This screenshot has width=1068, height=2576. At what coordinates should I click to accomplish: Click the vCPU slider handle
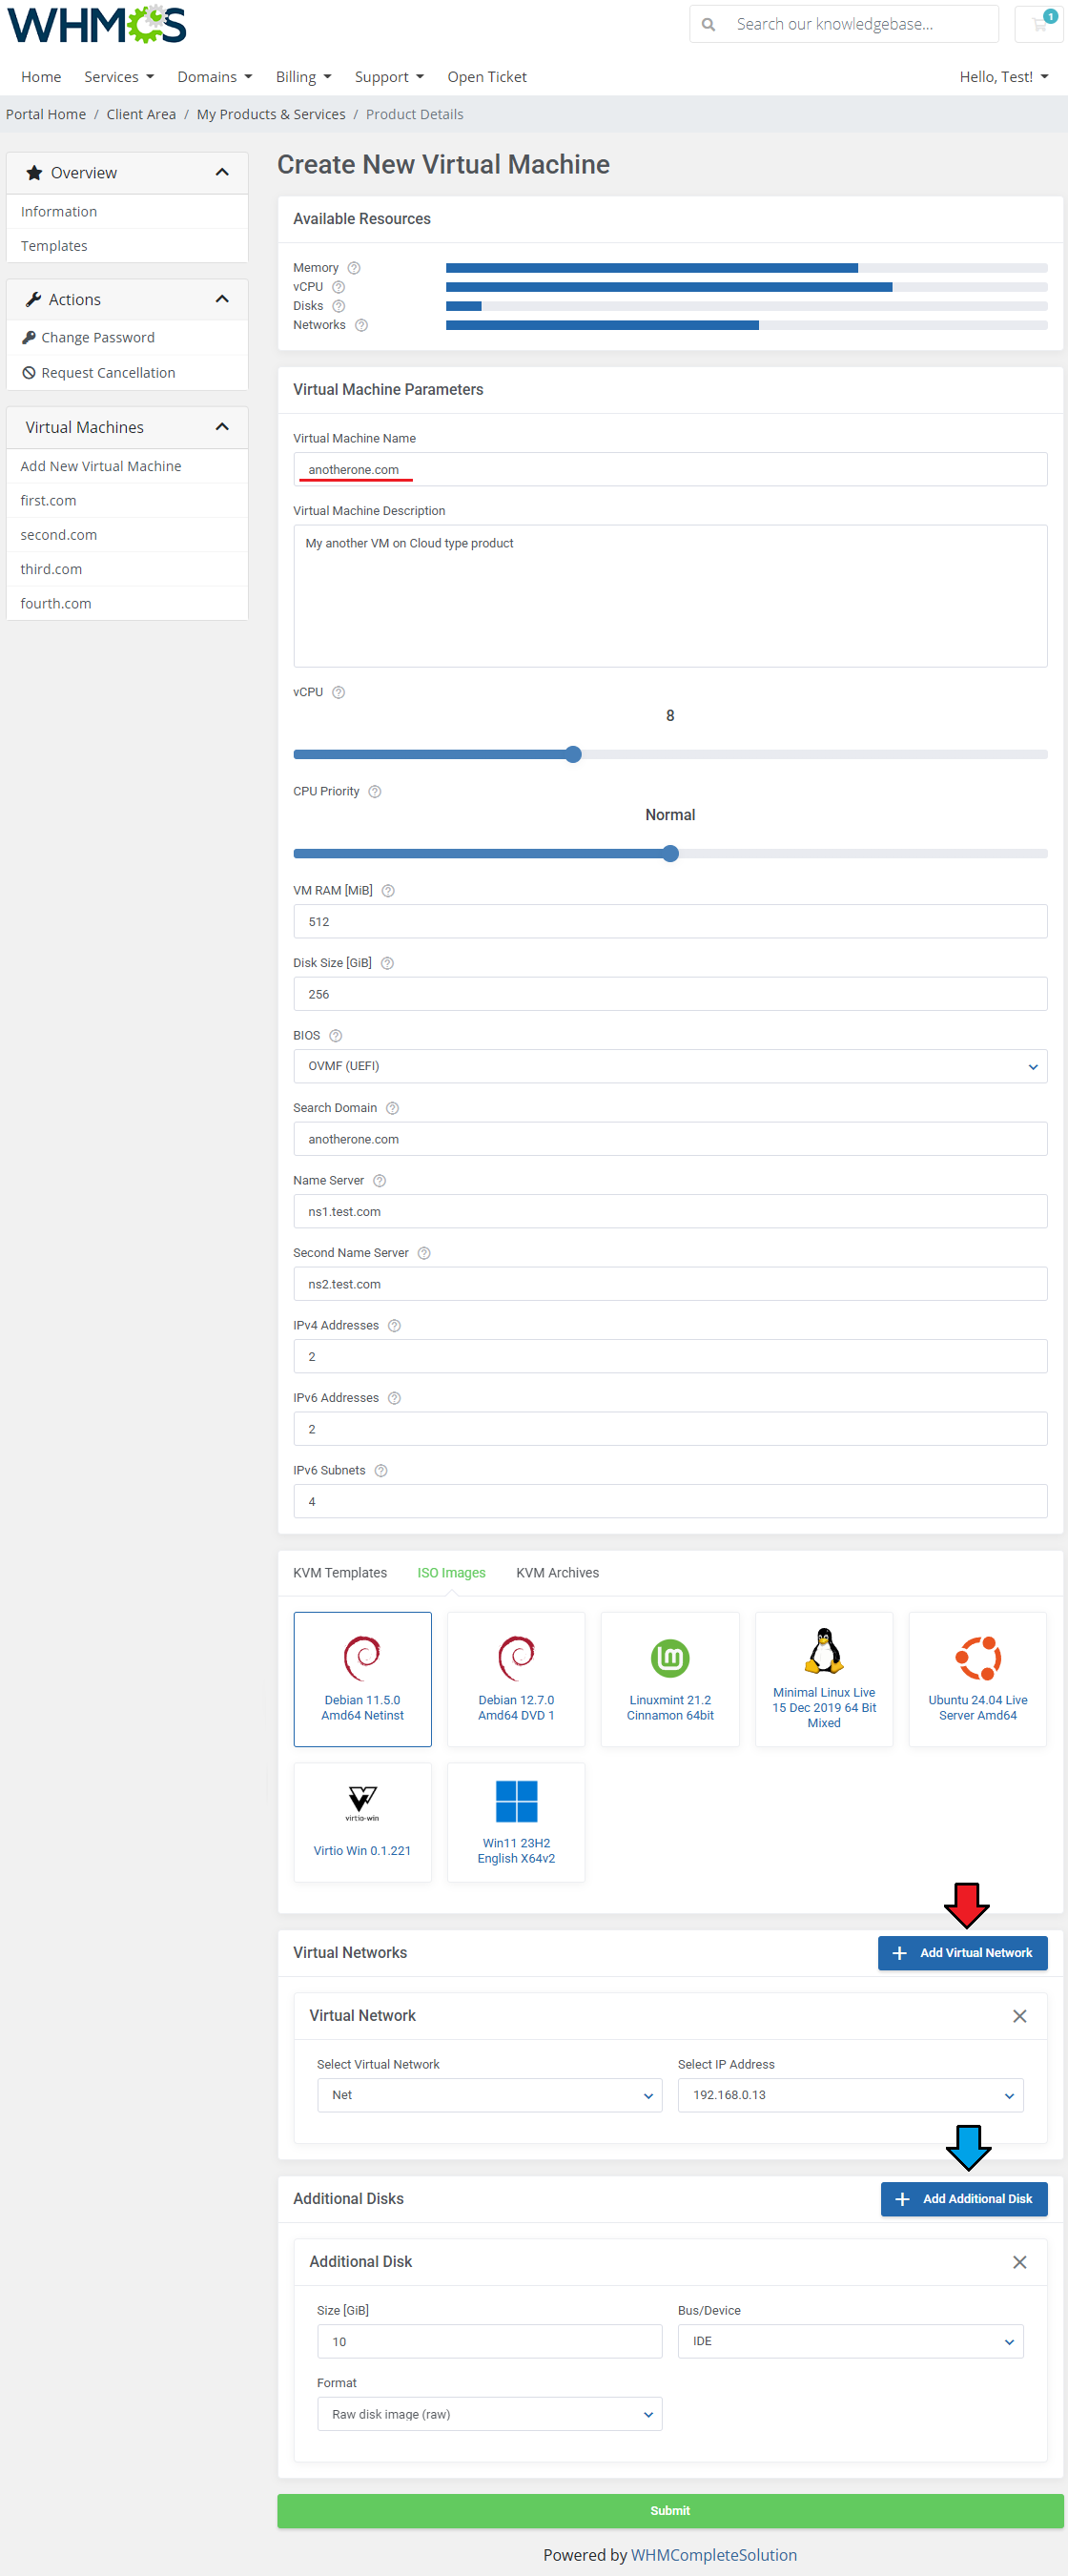click(573, 754)
